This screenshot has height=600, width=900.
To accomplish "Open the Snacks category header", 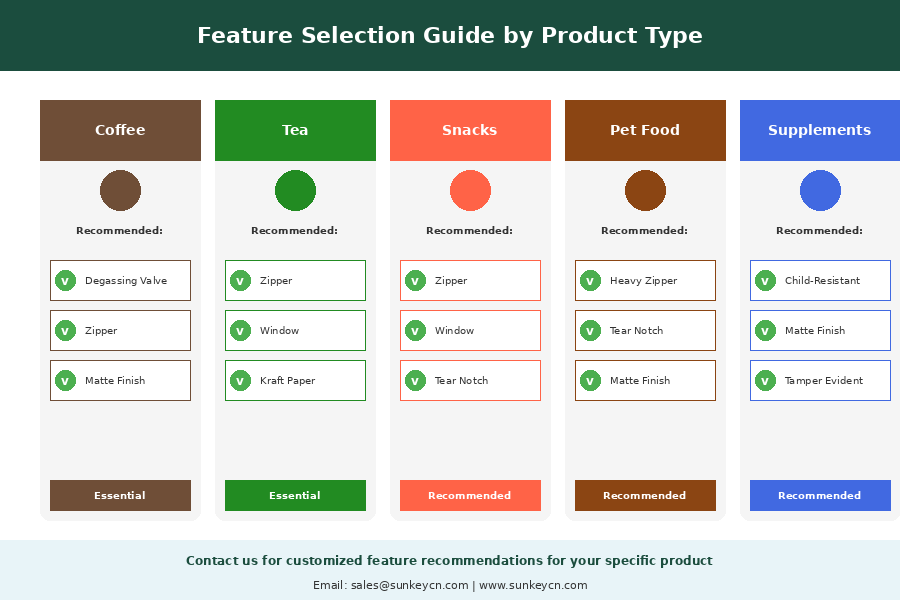I will point(470,130).
